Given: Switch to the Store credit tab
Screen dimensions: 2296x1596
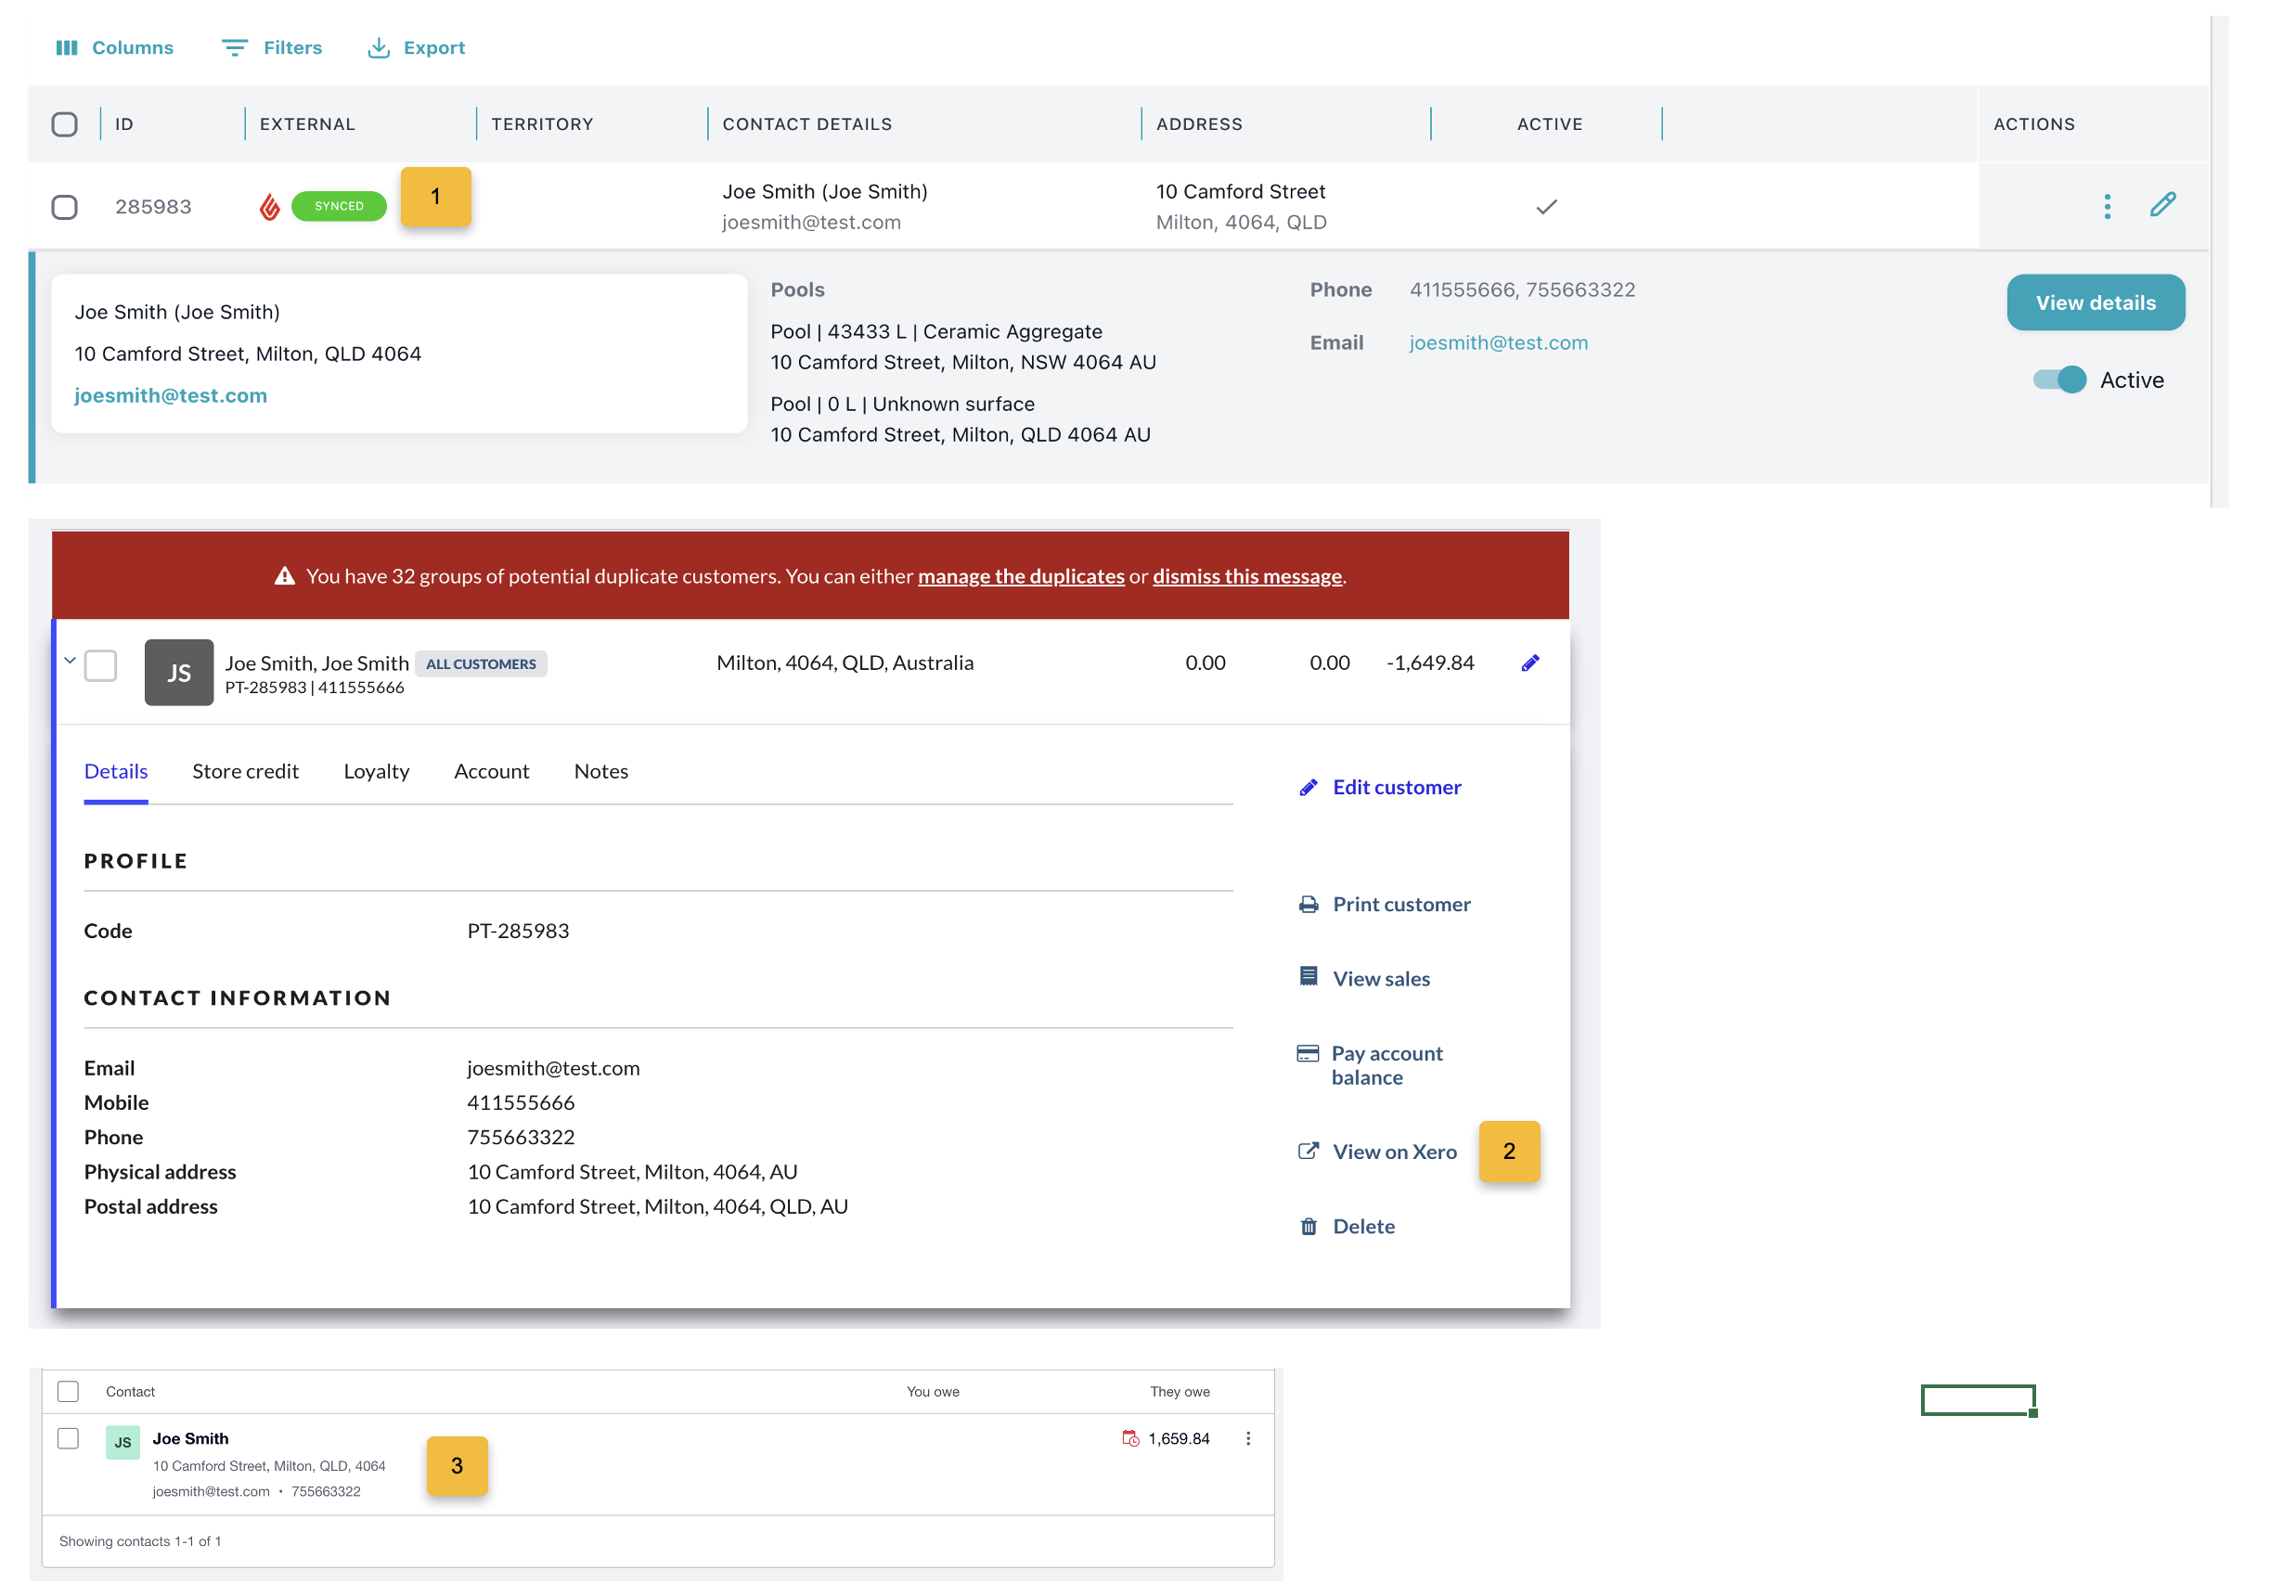Looking at the screenshot, I should pyautogui.click(x=245, y=772).
